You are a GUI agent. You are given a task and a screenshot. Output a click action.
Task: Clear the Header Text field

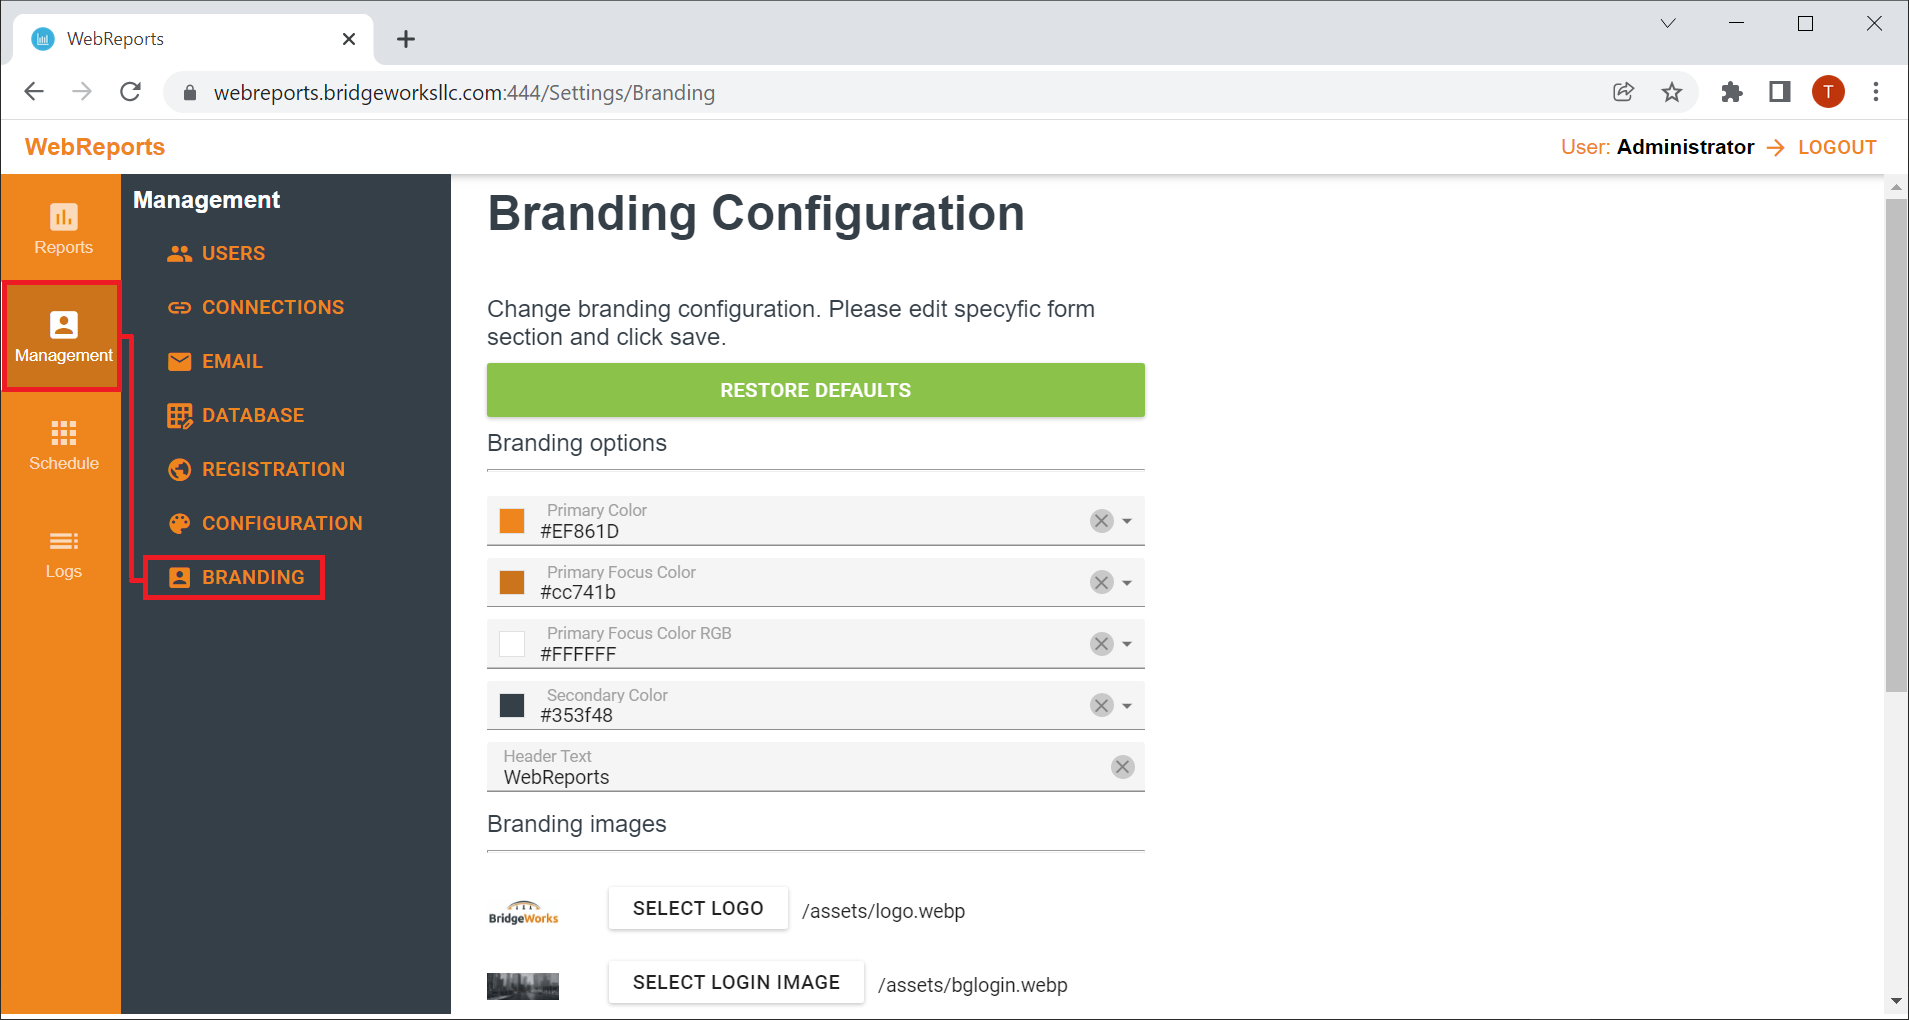1122,767
